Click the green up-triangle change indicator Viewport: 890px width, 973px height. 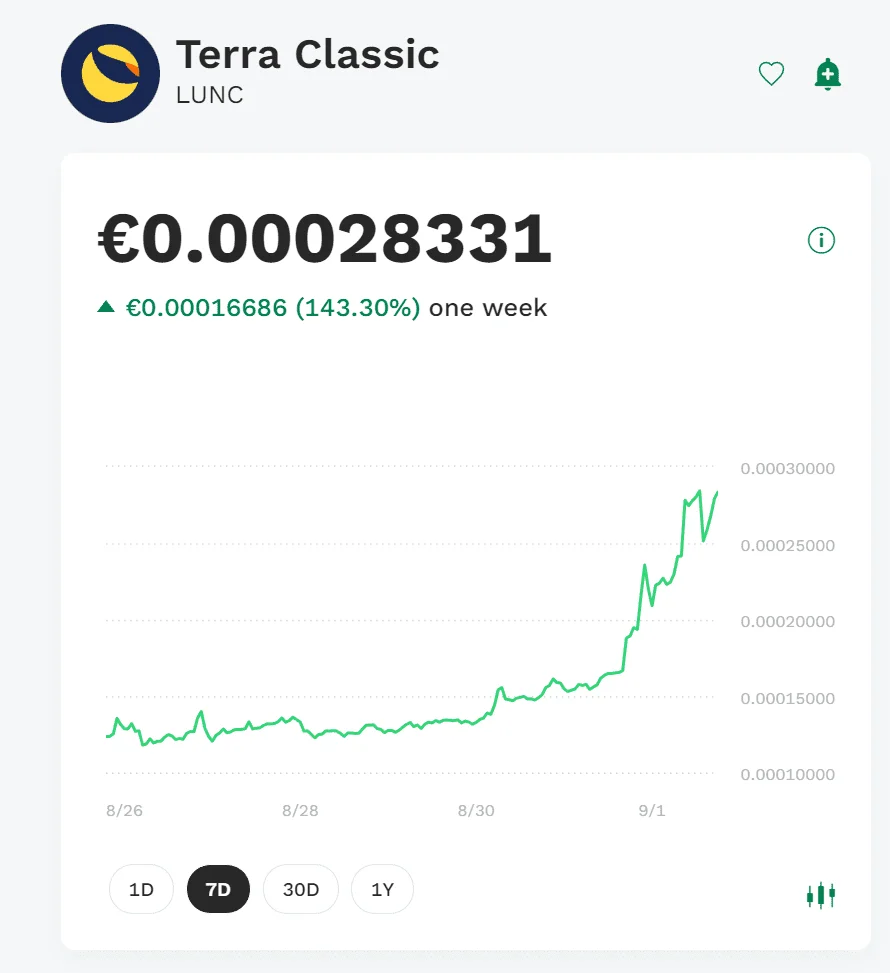106,307
